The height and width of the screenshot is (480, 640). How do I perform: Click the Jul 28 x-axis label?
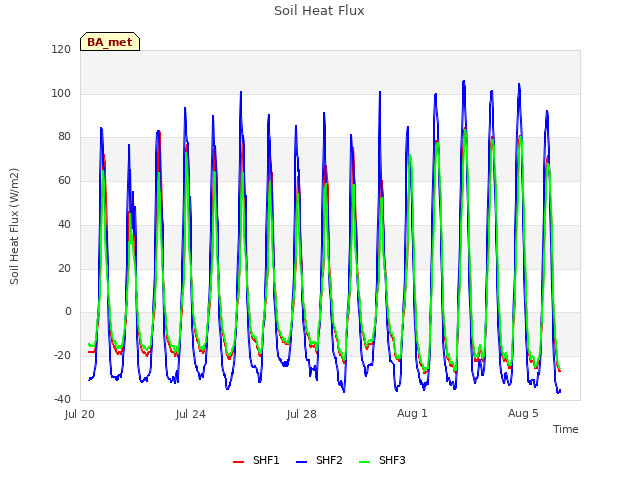tap(302, 414)
